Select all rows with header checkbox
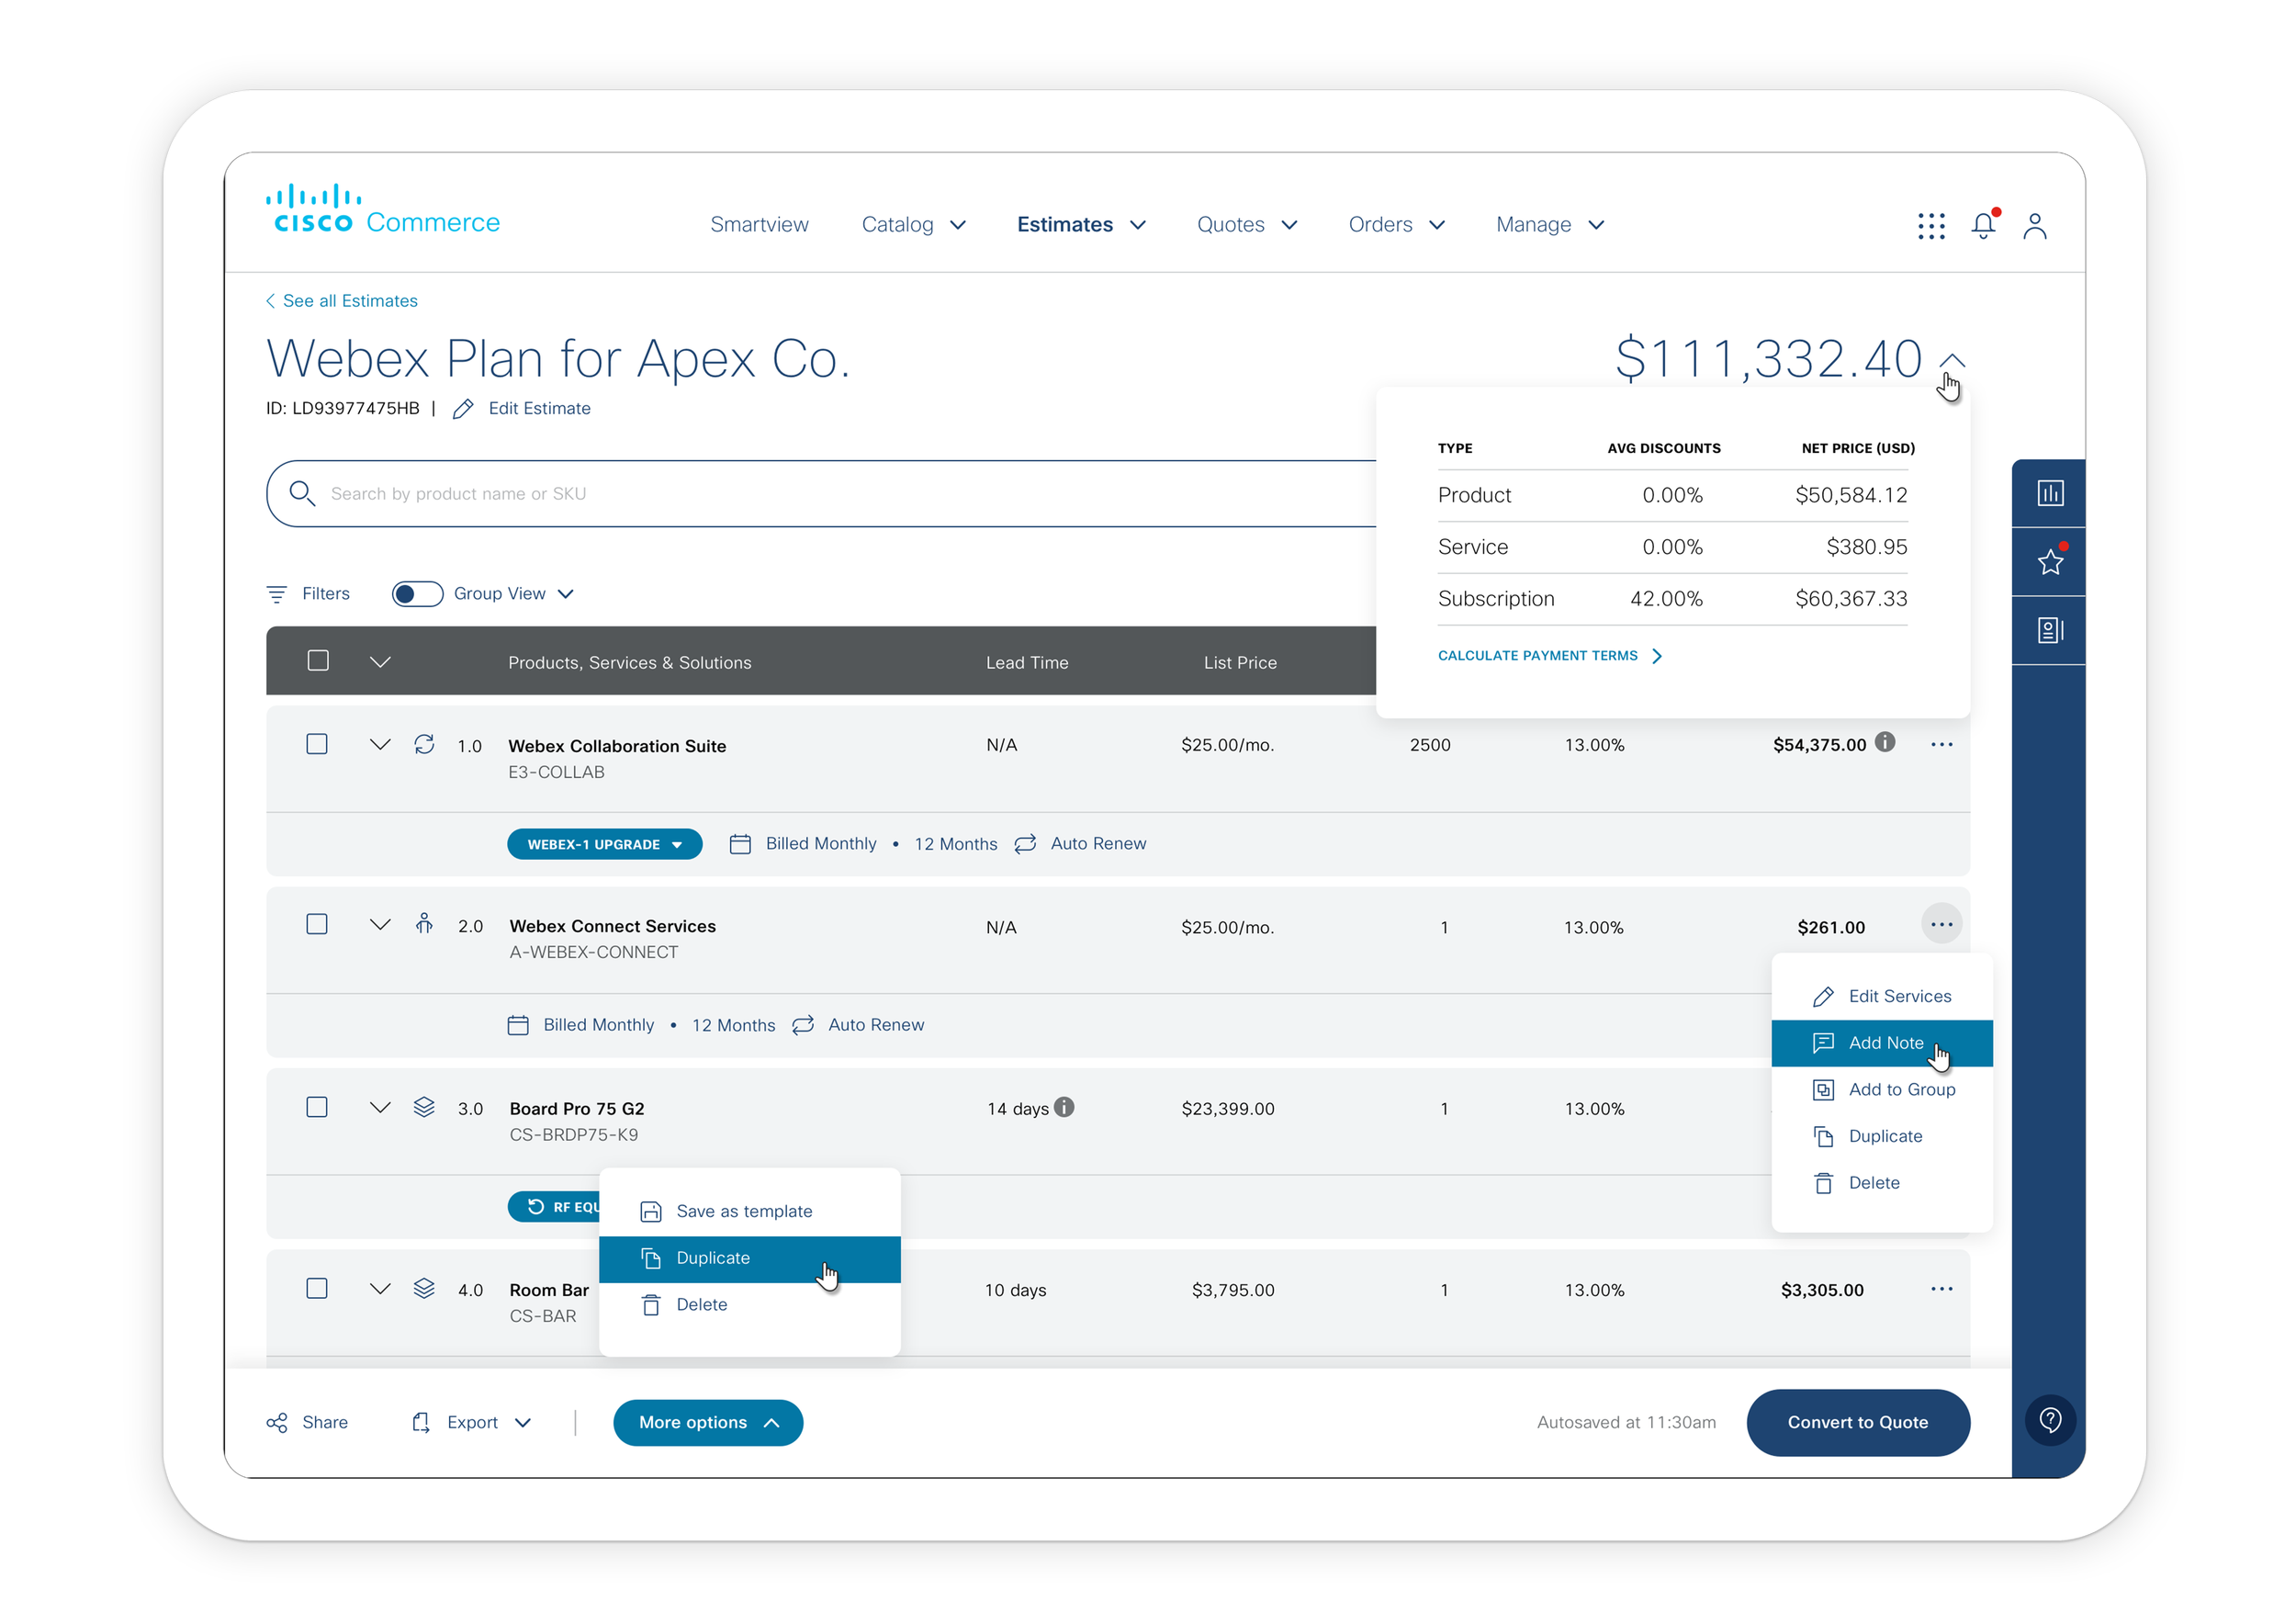The width and height of the screenshot is (2296, 1624). 318,661
